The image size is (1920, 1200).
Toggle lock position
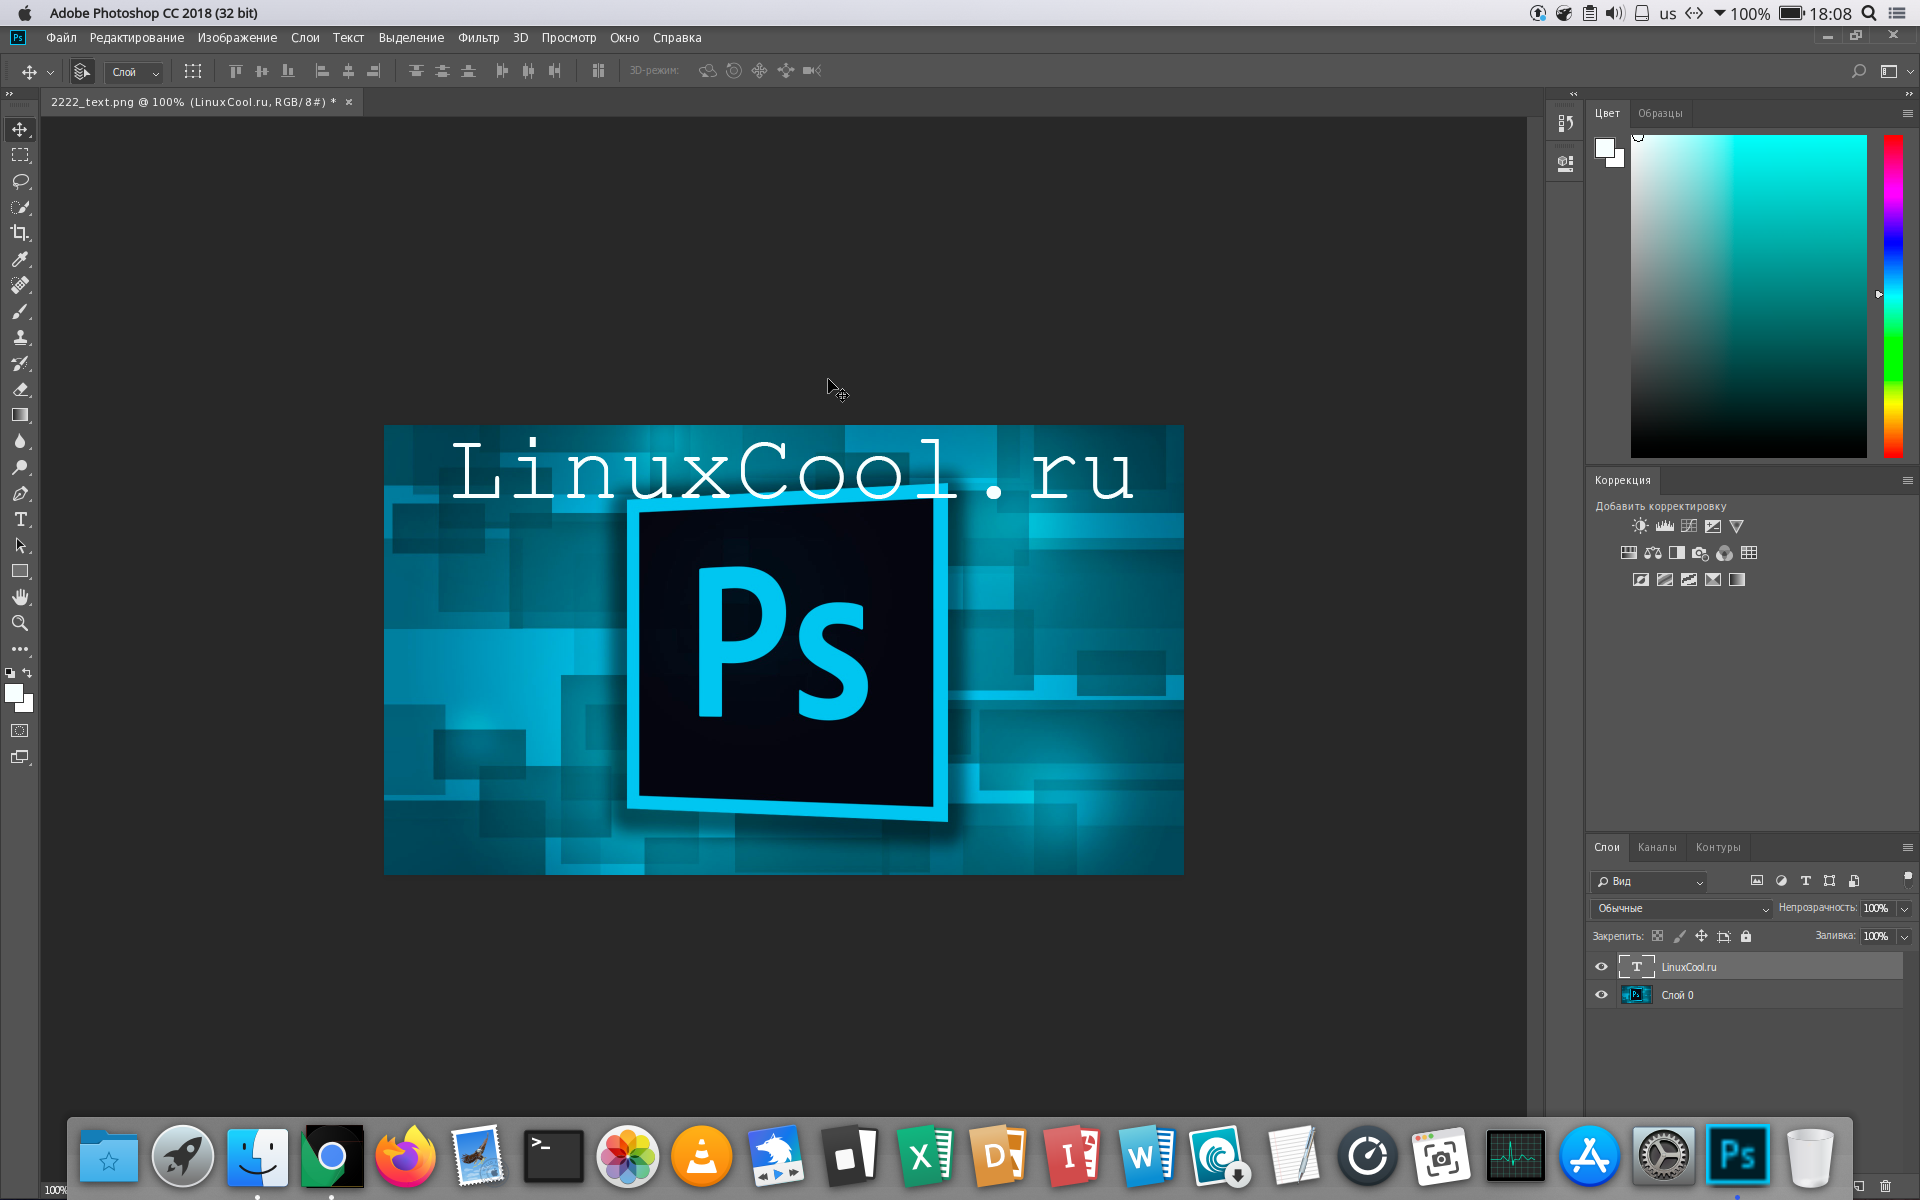[1701, 937]
